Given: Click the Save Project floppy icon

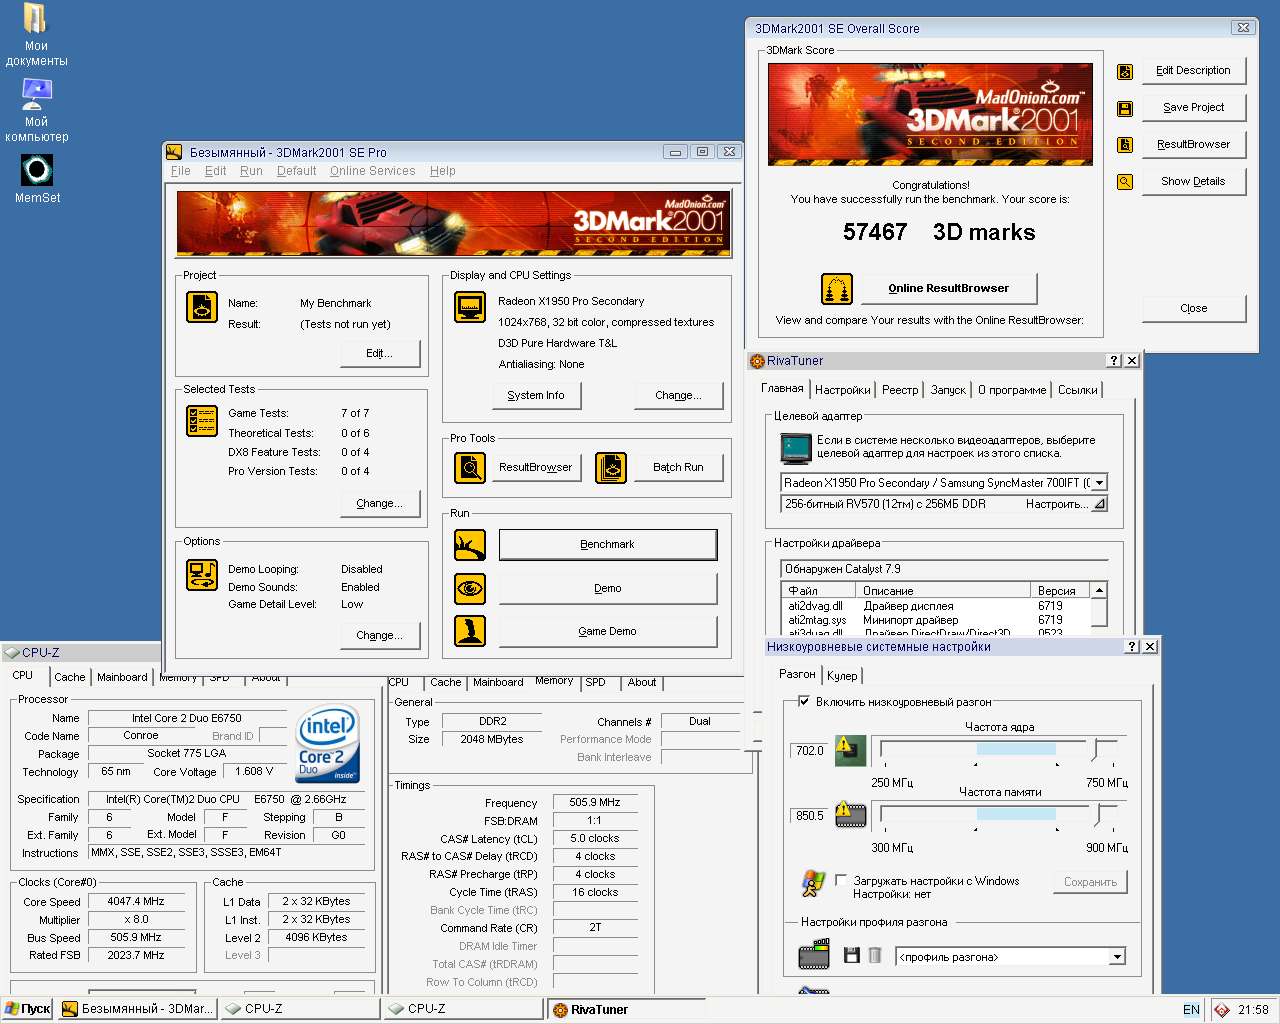Looking at the screenshot, I should [1125, 108].
